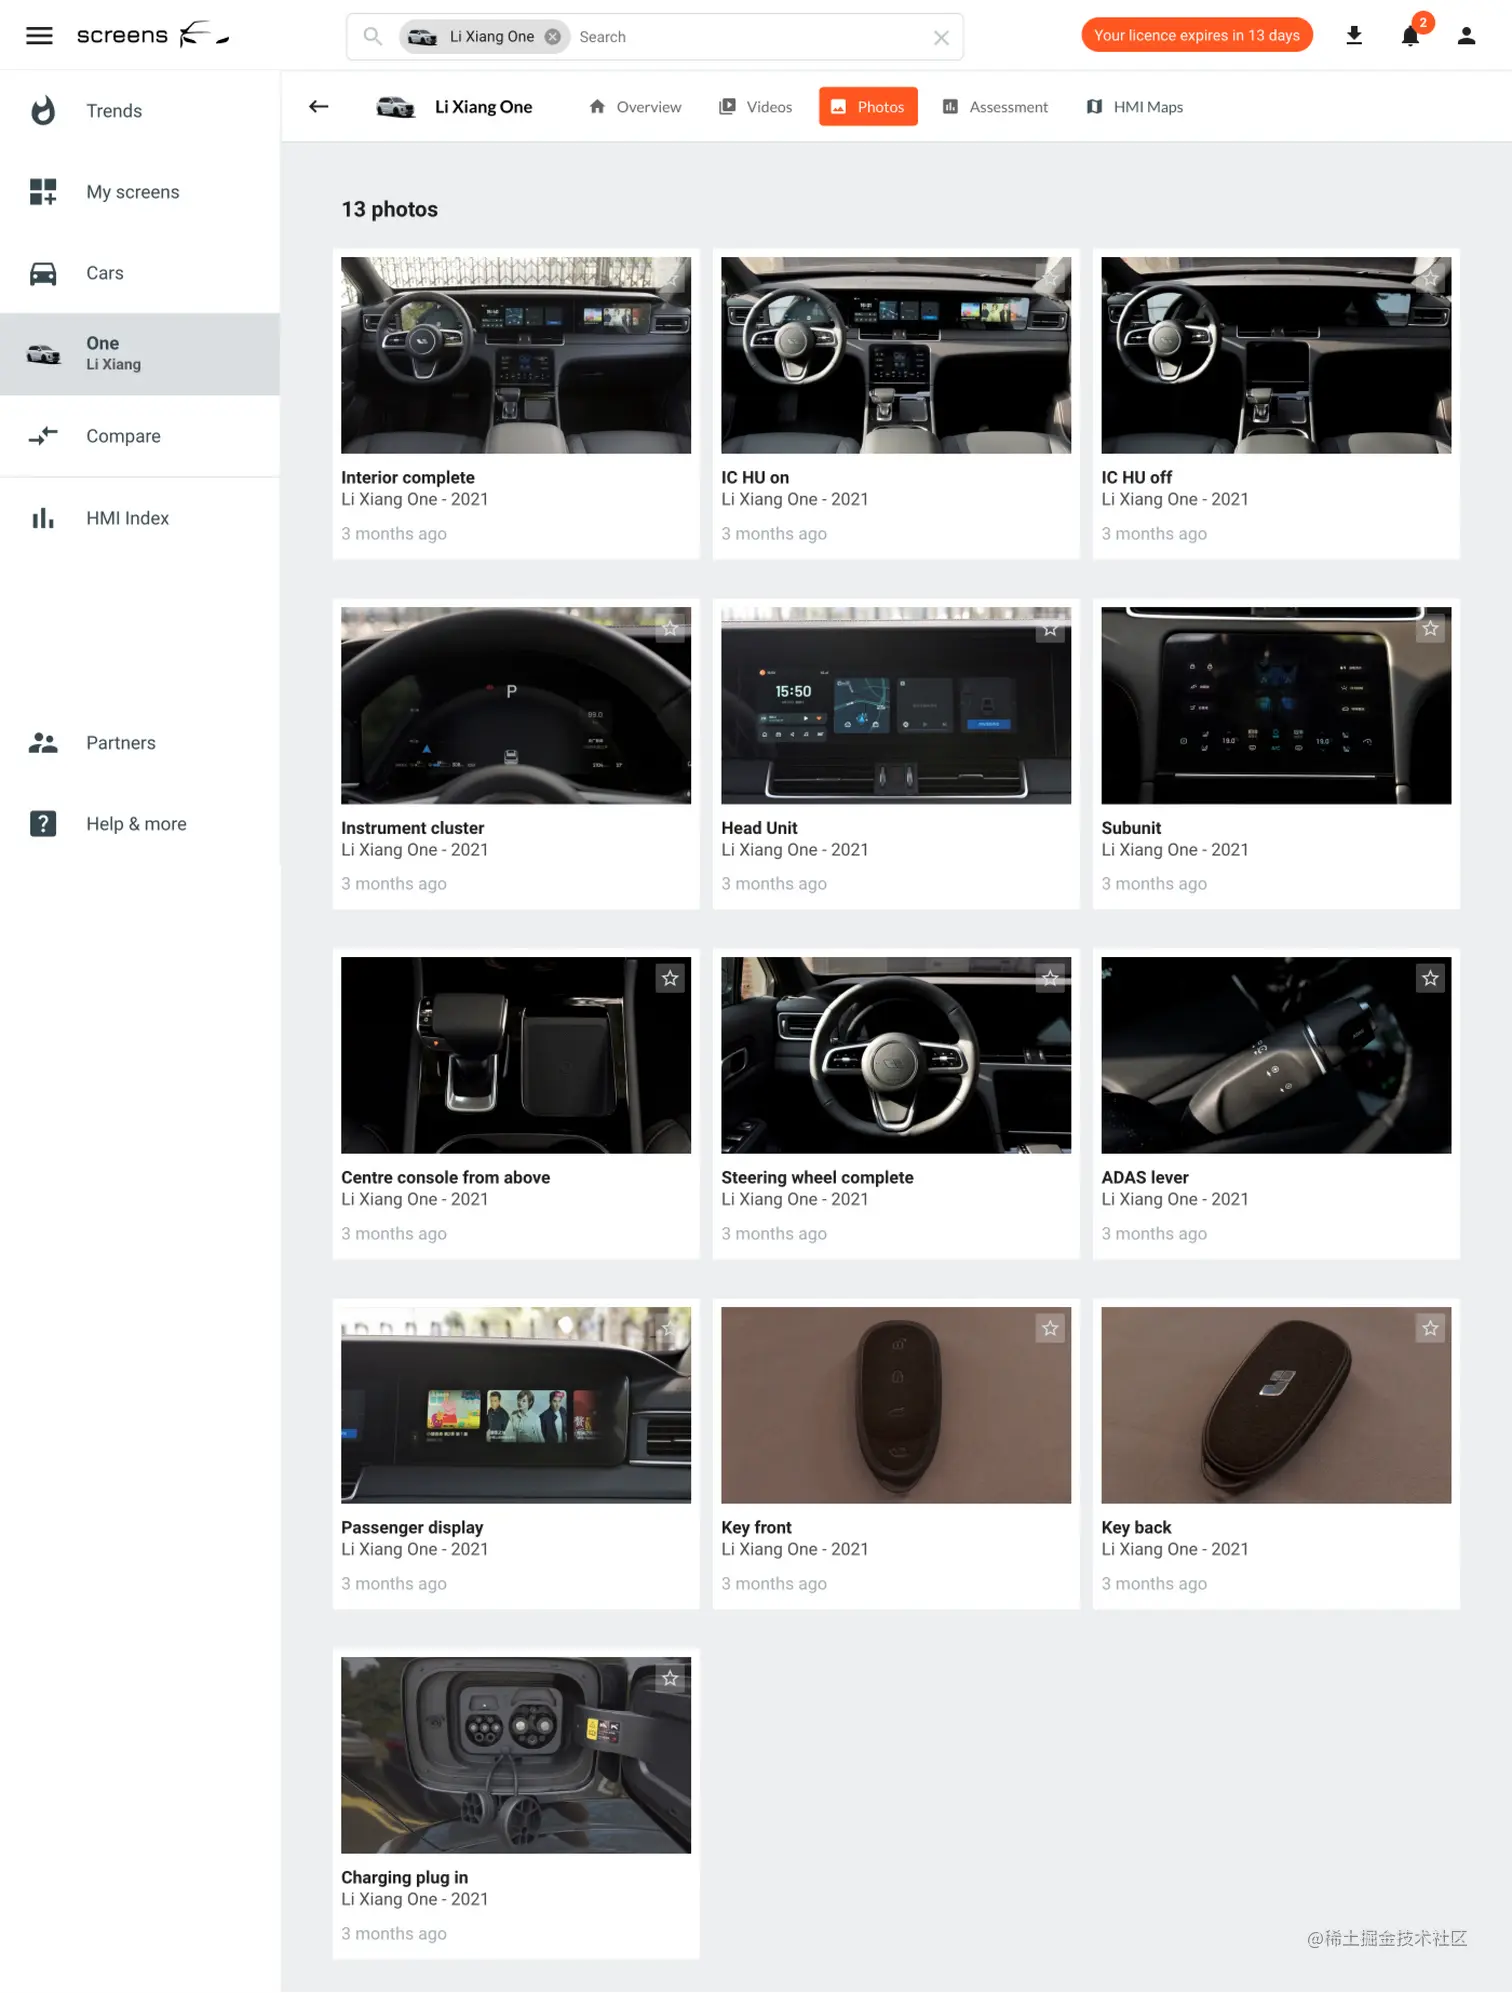This screenshot has height=1993, width=1512.
Task: Open Charging plug in photo thumbnail
Action: point(516,1755)
